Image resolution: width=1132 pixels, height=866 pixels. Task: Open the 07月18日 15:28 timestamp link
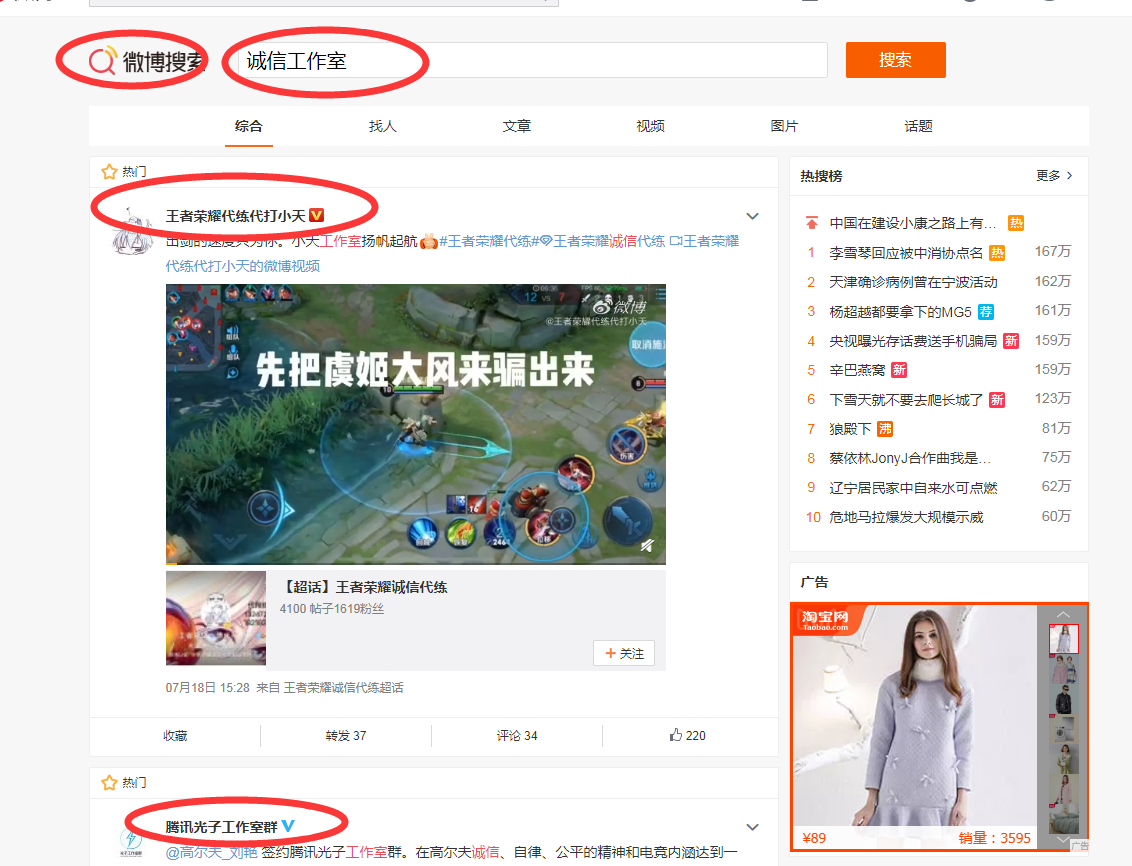tap(207, 688)
